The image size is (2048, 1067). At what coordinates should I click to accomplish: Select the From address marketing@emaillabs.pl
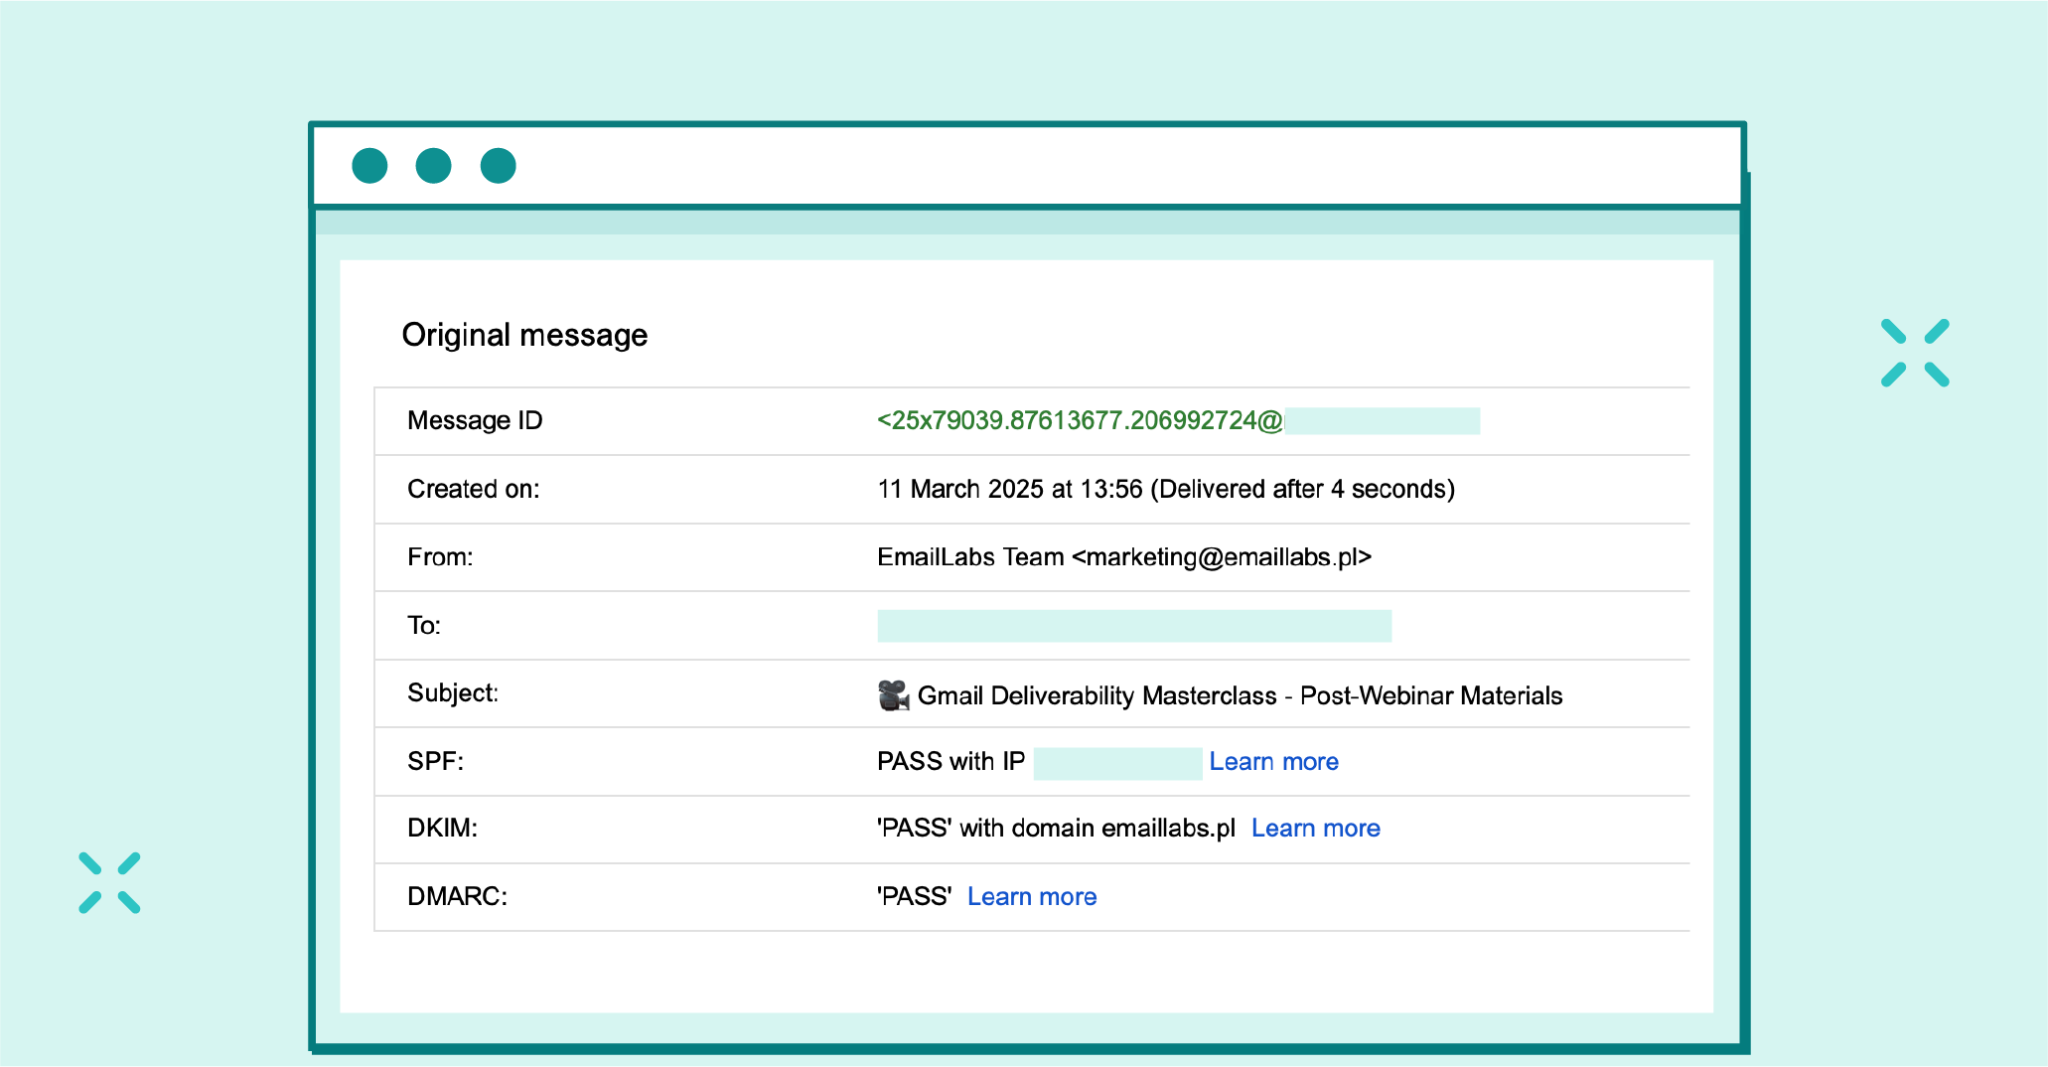coord(1222,557)
